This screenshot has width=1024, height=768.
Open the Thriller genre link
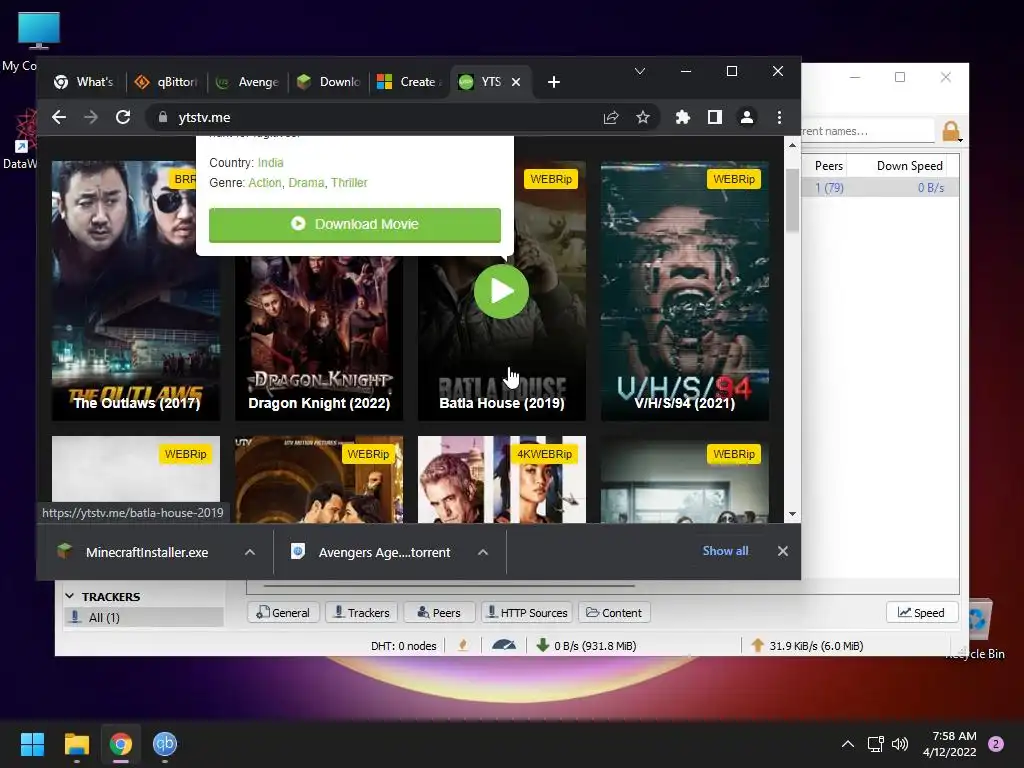point(349,183)
